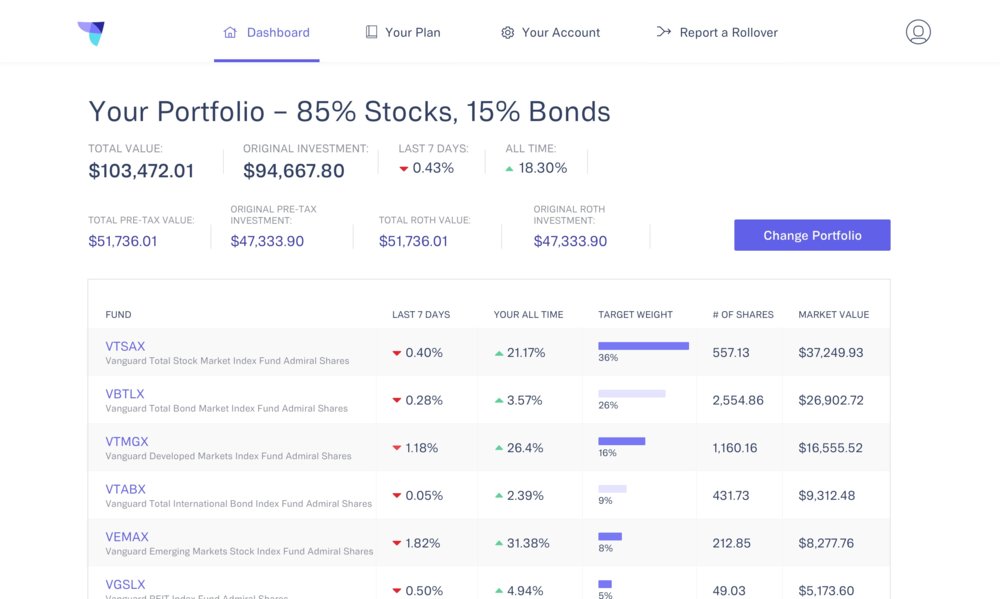Open the VBTLX fund link
This screenshot has height=599, width=1000.
pos(125,394)
